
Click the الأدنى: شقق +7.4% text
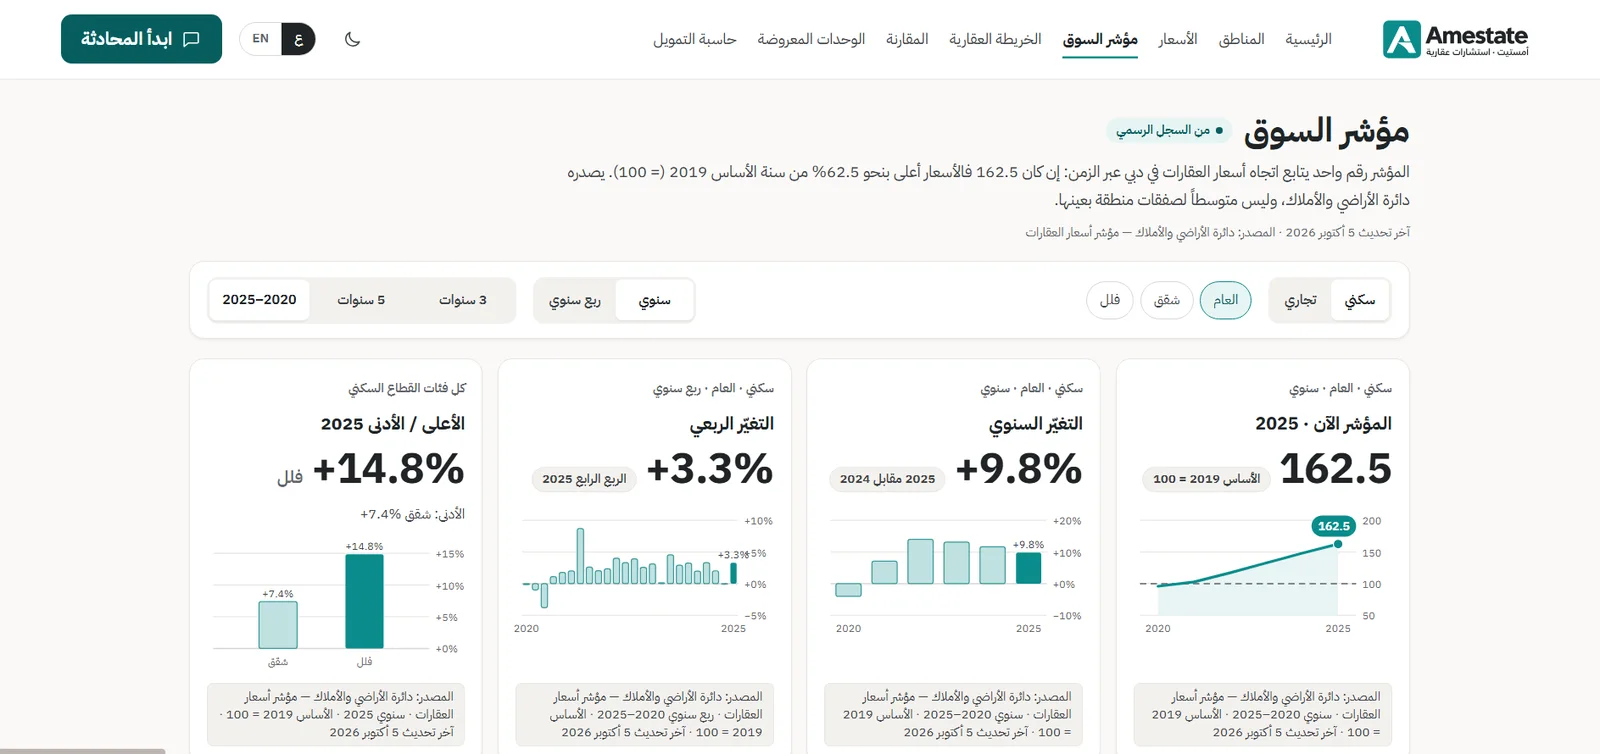click(x=413, y=514)
